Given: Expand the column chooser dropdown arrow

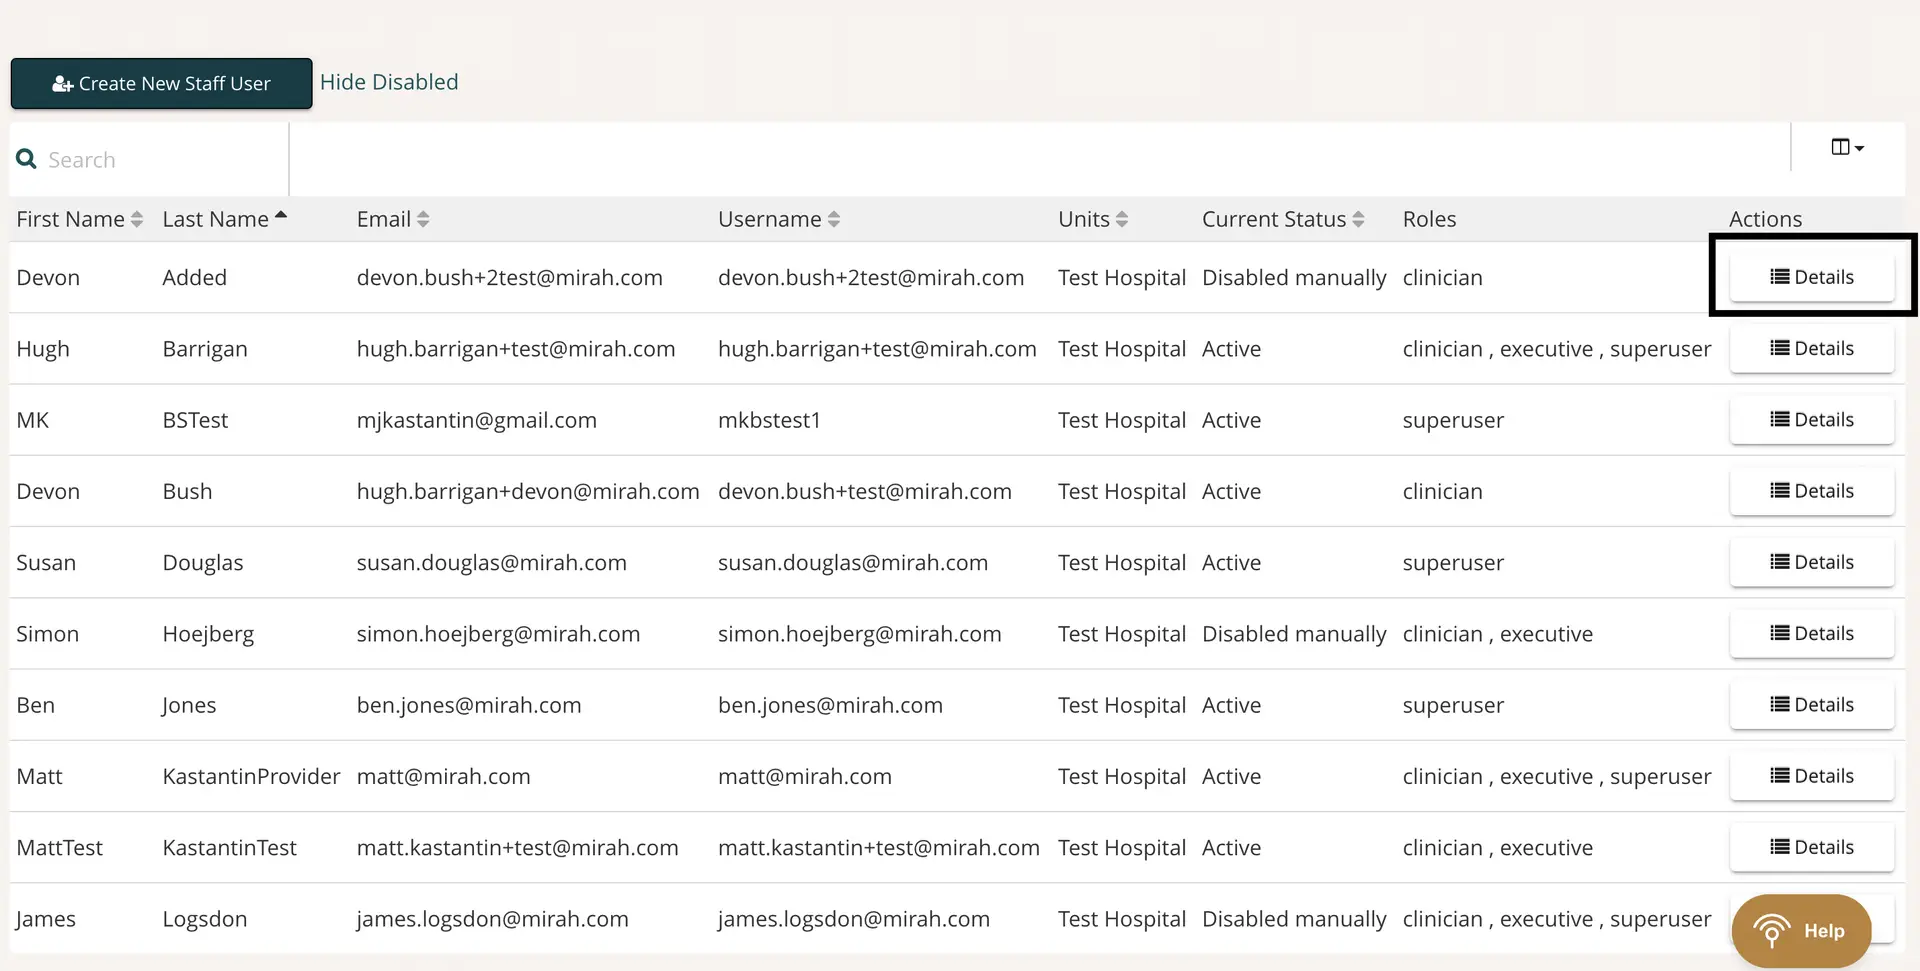Looking at the screenshot, I should click(1859, 148).
